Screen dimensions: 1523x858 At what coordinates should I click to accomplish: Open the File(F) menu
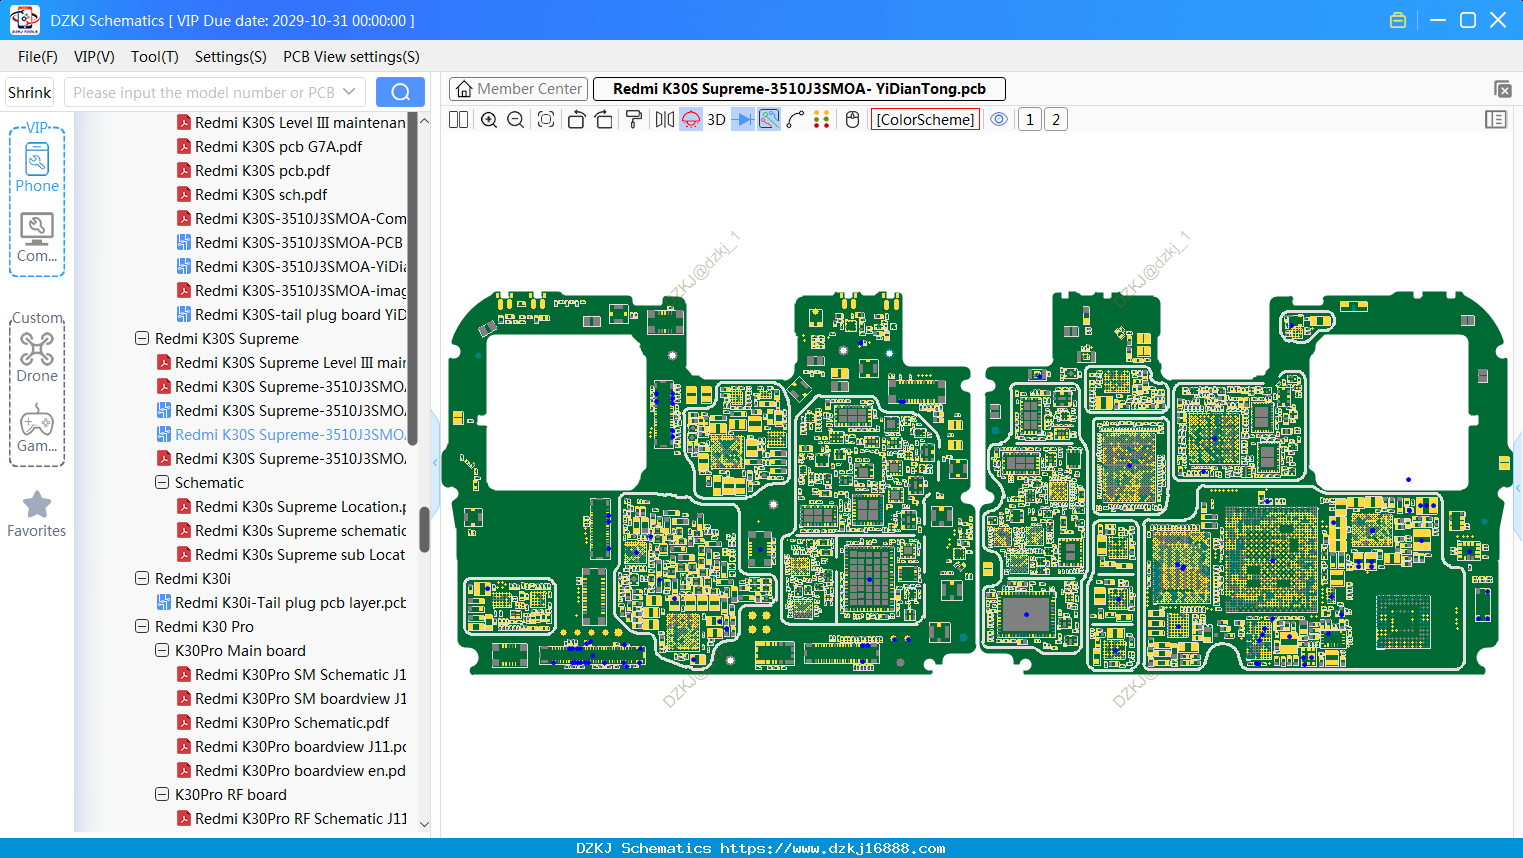pyautogui.click(x=38, y=57)
